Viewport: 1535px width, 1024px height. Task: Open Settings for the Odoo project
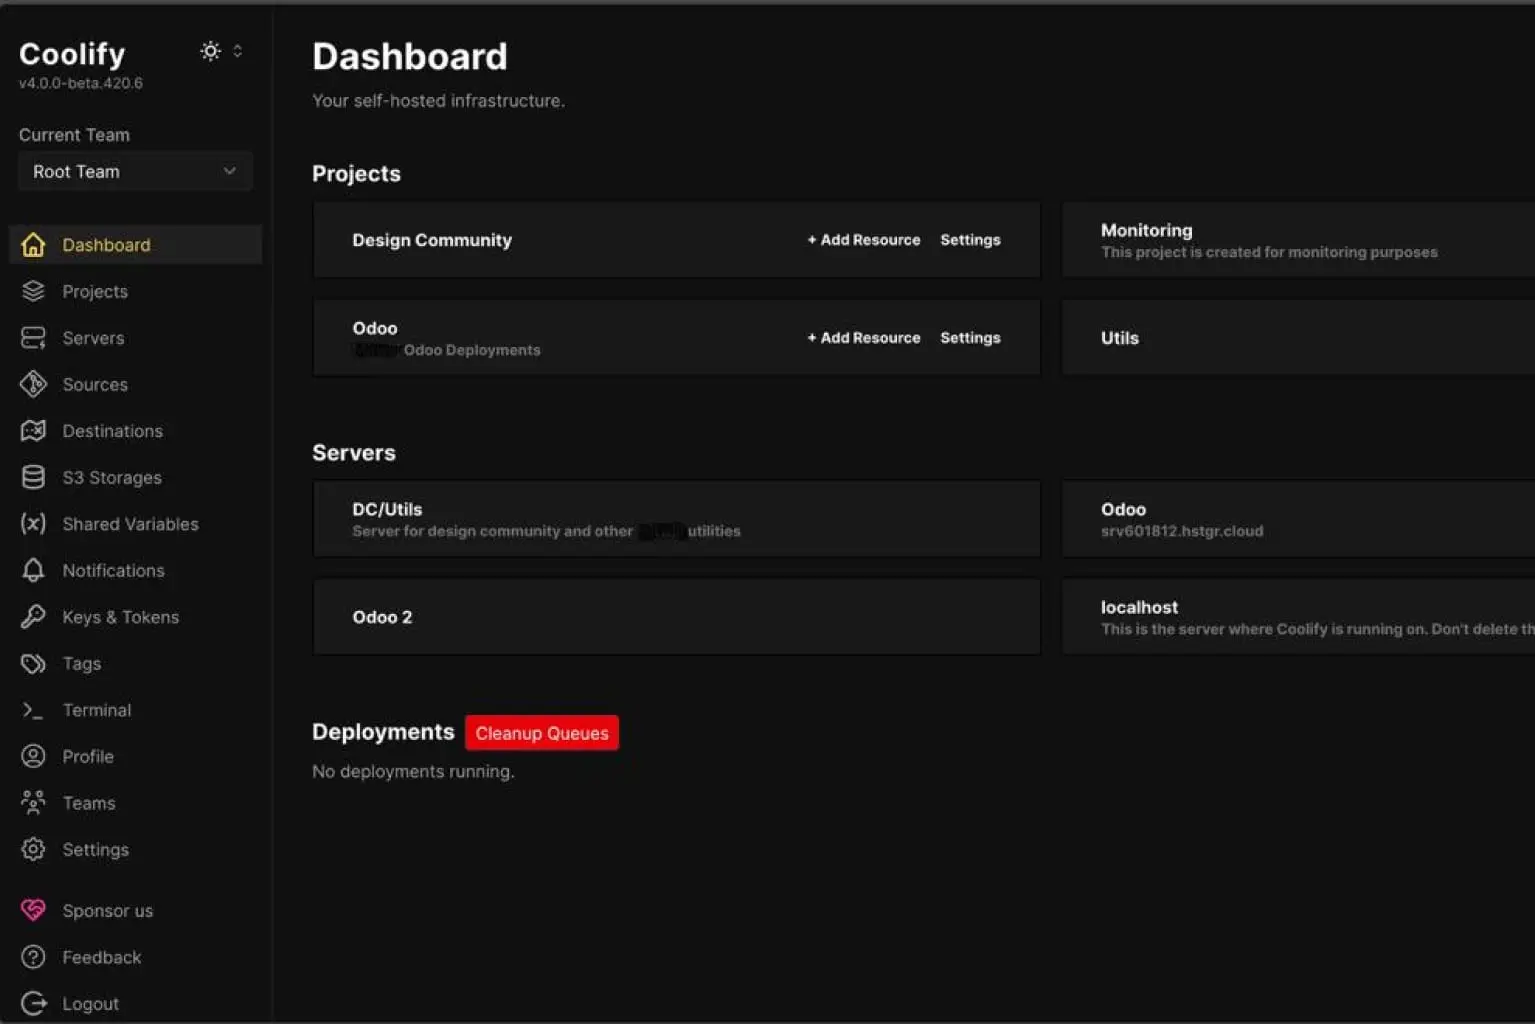[969, 338]
